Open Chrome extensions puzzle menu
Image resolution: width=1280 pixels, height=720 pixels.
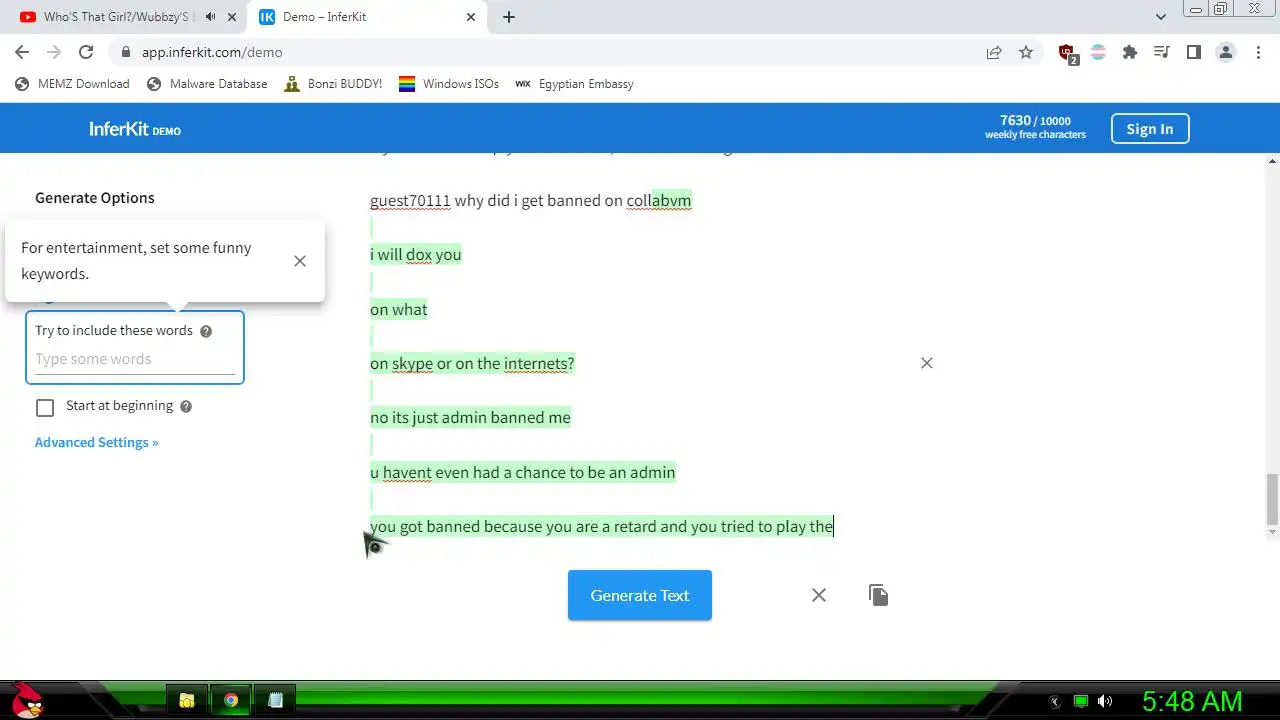[1130, 52]
